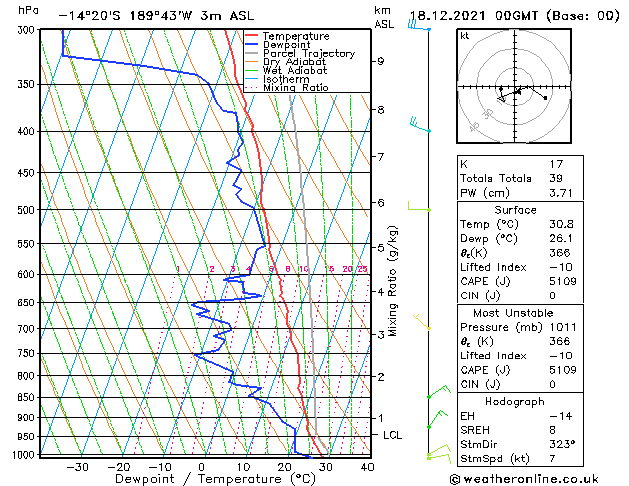The width and height of the screenshot is (629, 486).
Task: Click the Pressure (mb) value 1011
Action: (563, 327)
